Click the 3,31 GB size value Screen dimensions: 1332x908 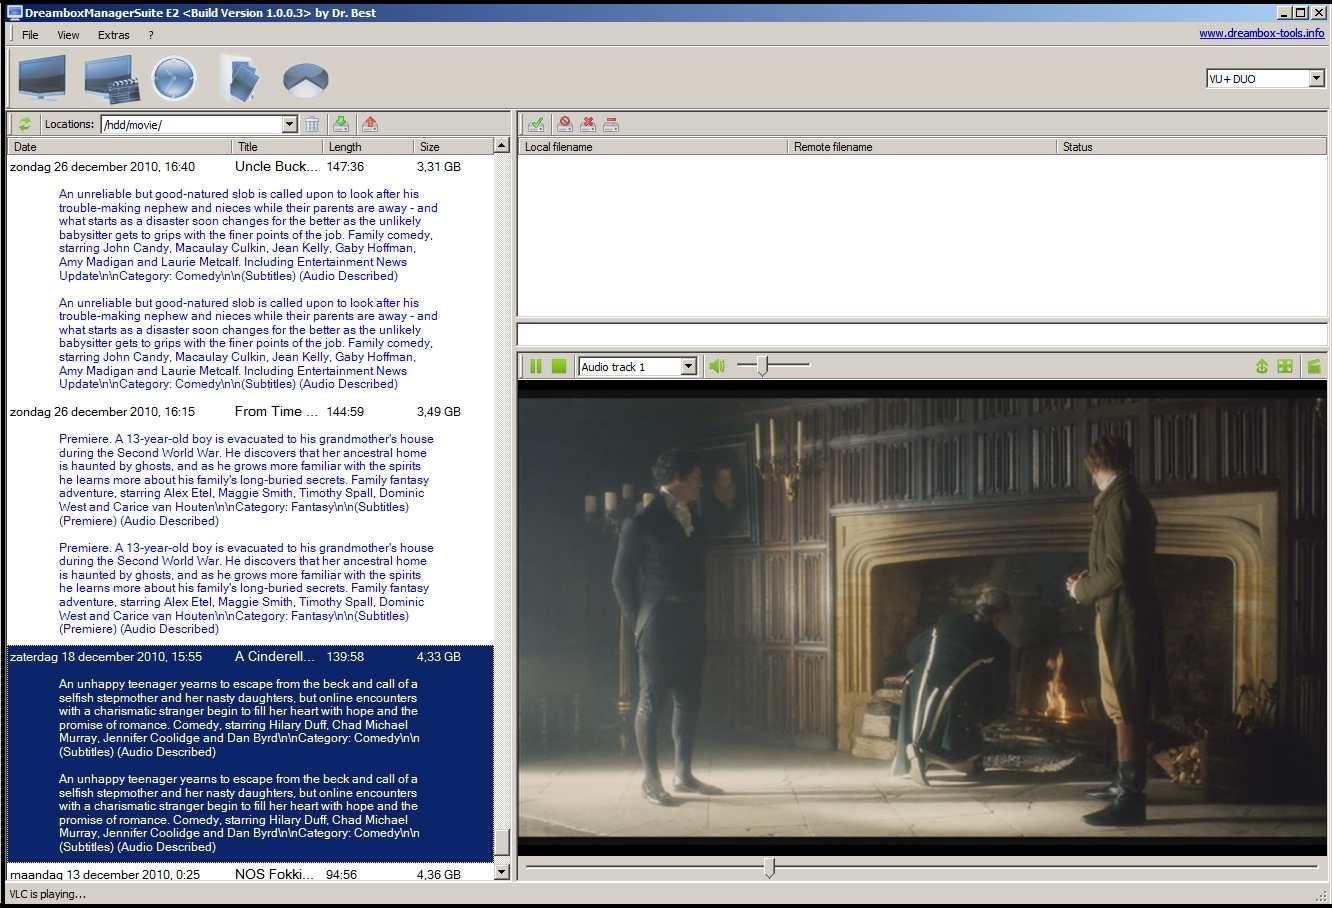coord(439,167)
